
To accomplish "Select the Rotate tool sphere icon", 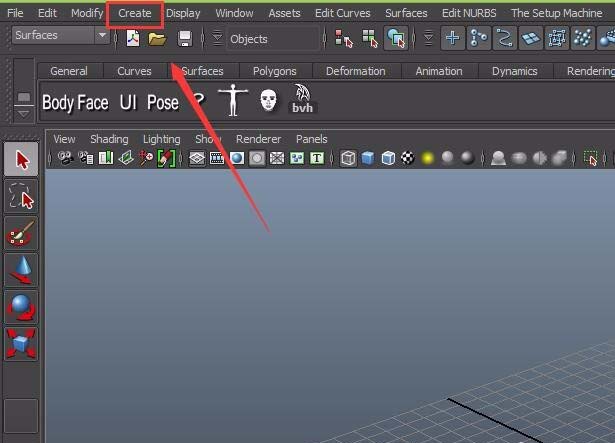I will (21, 307).
